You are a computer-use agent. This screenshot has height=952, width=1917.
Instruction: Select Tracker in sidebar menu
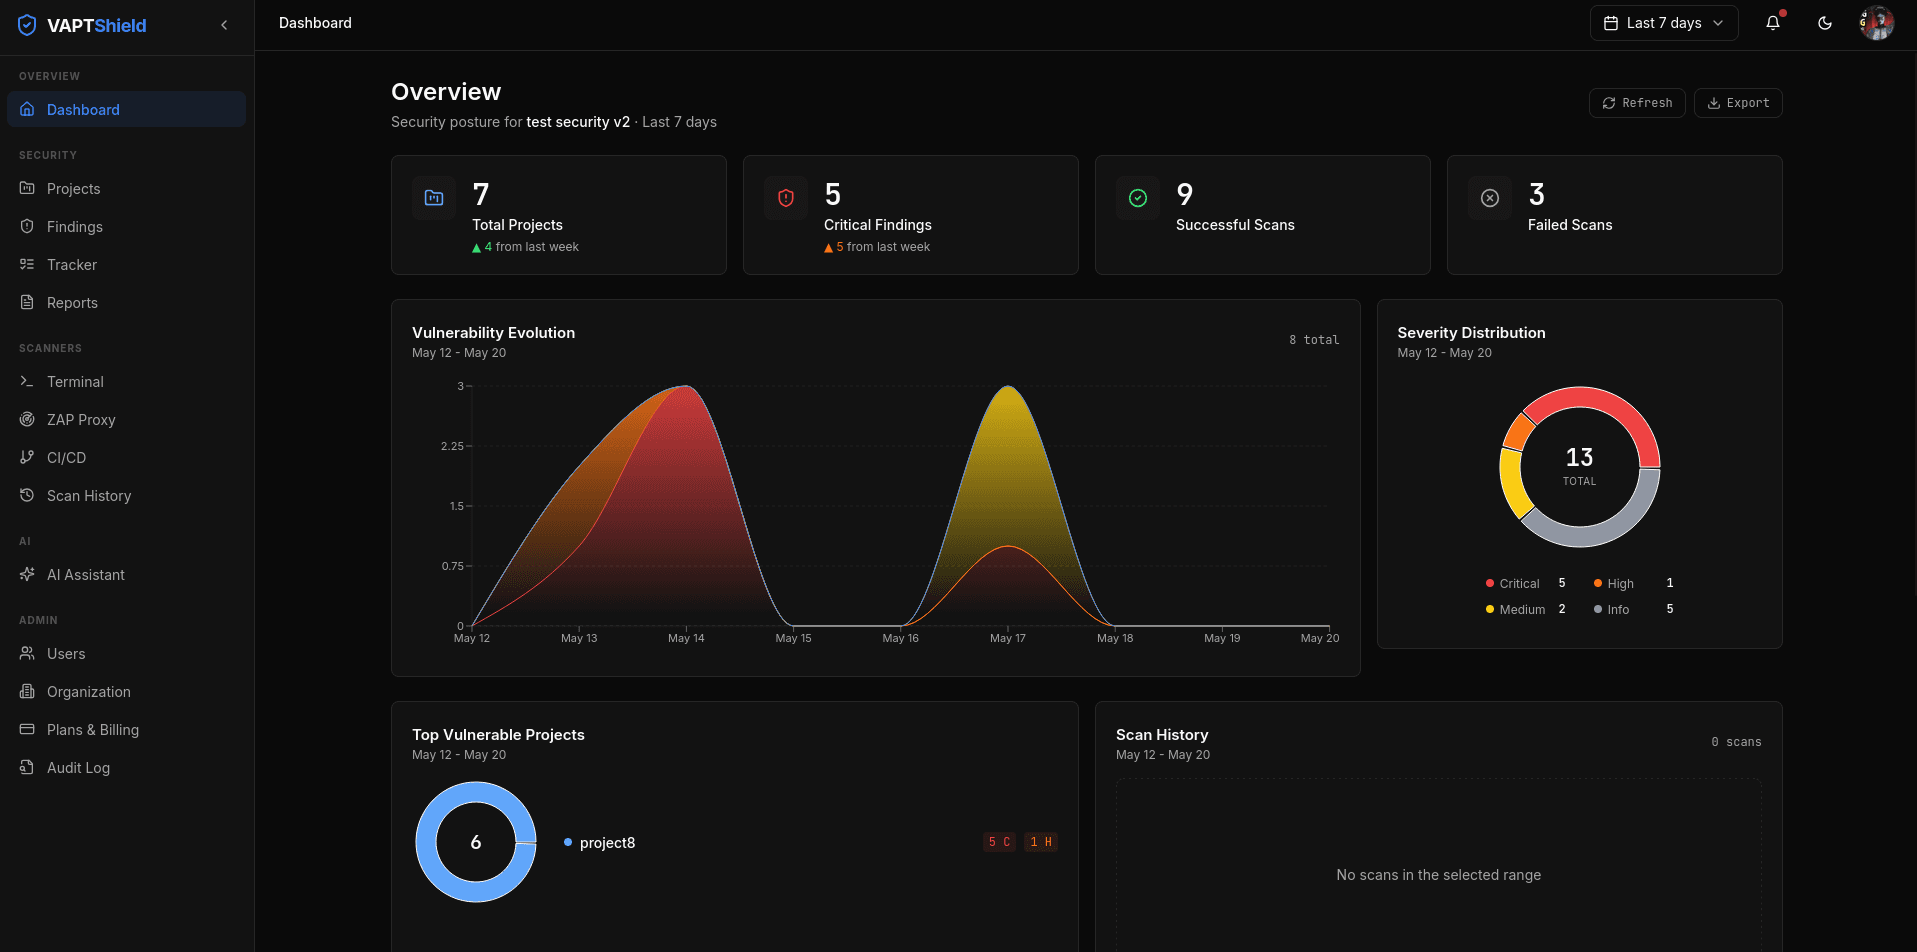(126, 264)
